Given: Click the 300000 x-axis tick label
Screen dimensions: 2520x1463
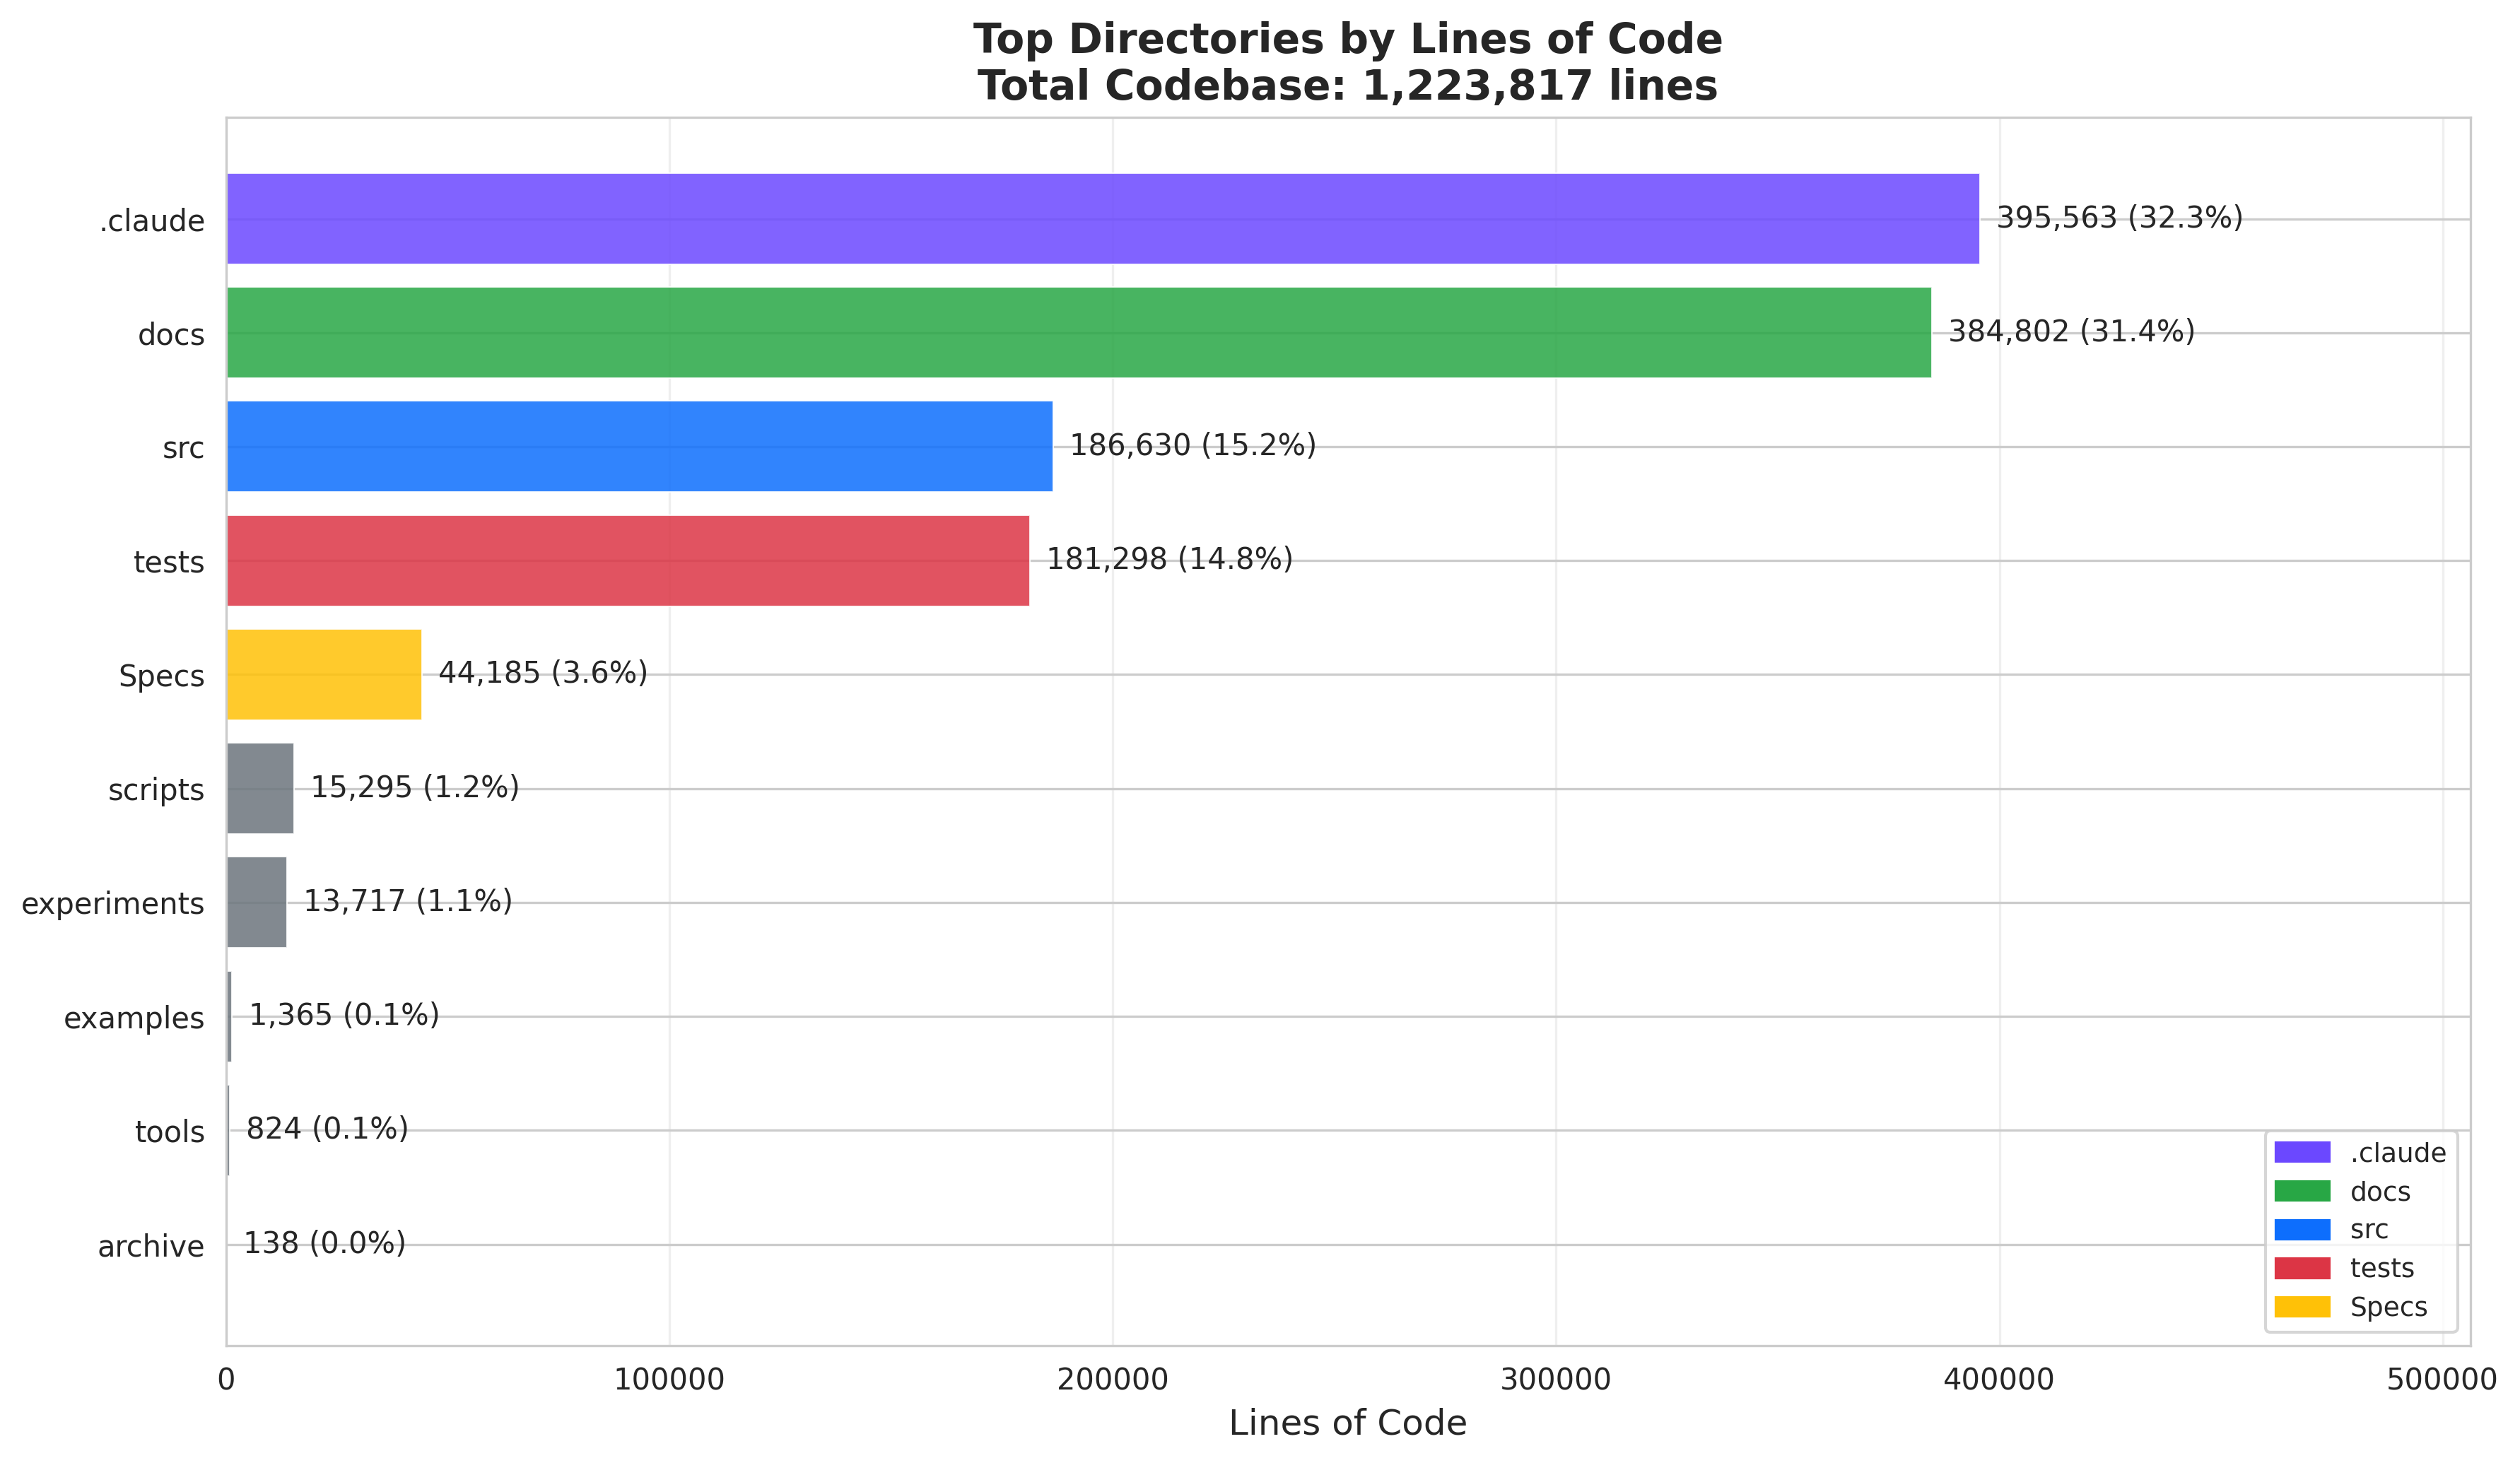Looking at the screenshot, I should [x=1555, y=1380].
